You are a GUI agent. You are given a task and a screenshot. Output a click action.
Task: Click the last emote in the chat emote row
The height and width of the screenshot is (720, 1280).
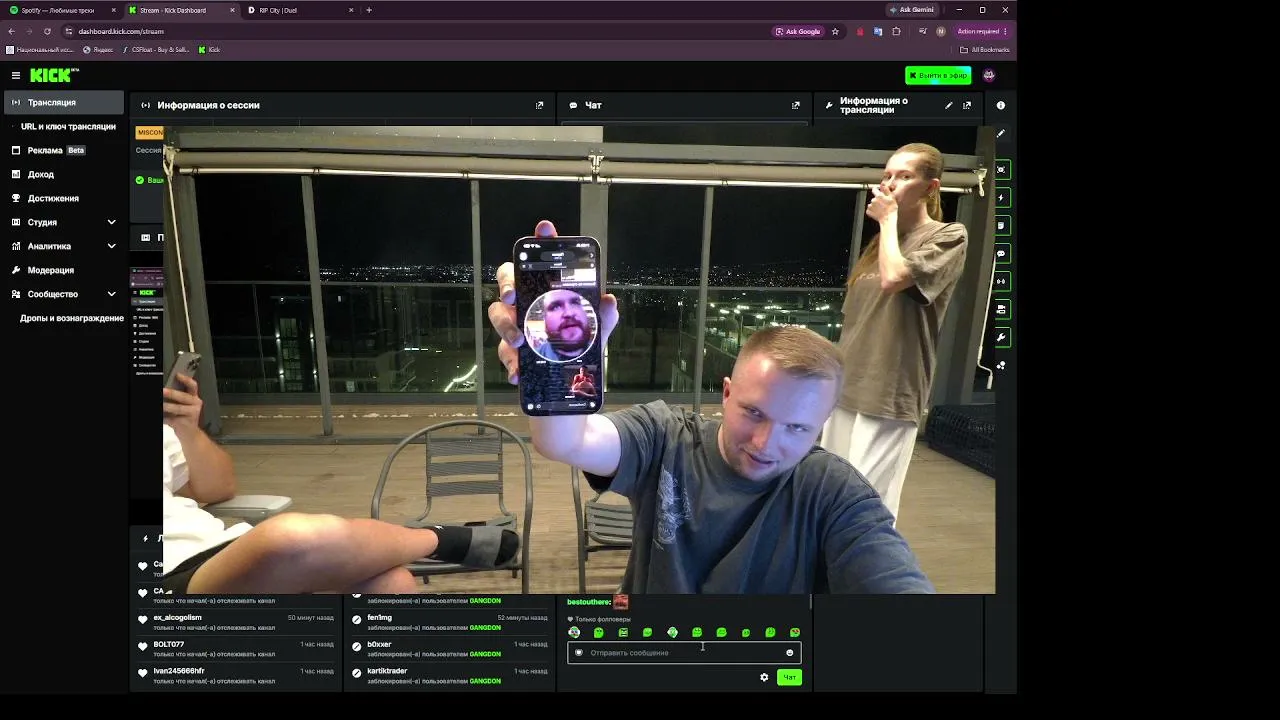click(795, 632)
